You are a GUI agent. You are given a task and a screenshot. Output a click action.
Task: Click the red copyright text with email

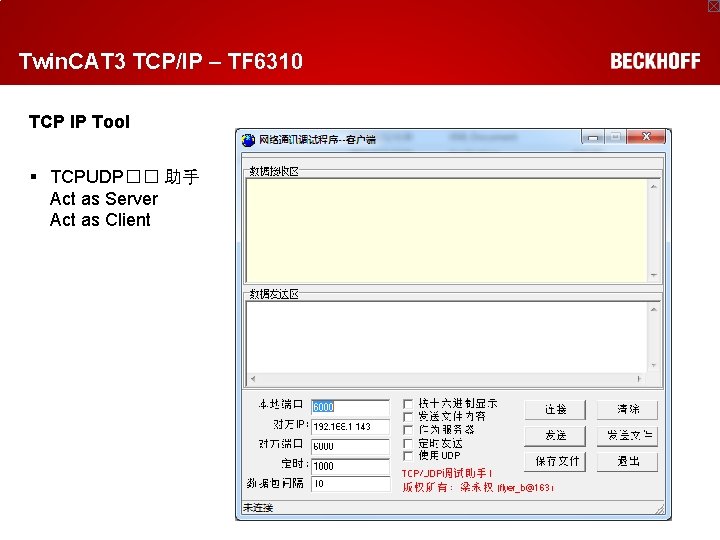click(x=478, y=487)
